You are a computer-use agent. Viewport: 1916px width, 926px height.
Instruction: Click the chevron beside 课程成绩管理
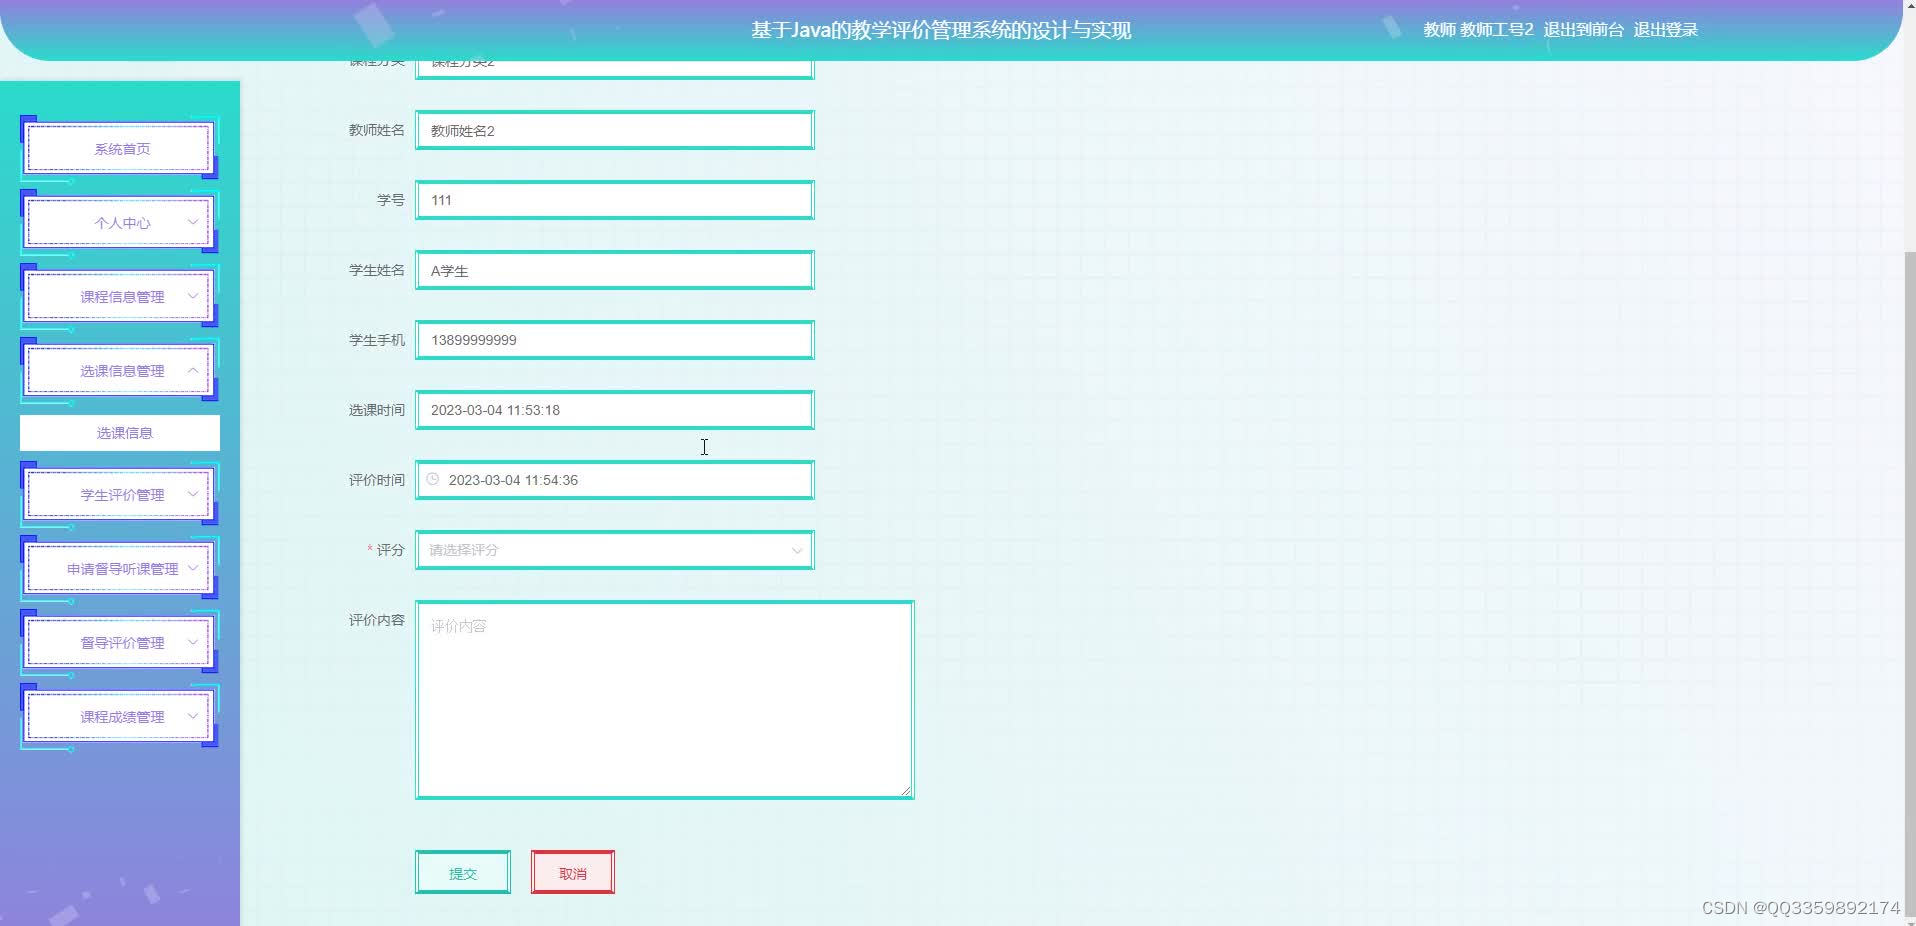[x=193, y=716]
